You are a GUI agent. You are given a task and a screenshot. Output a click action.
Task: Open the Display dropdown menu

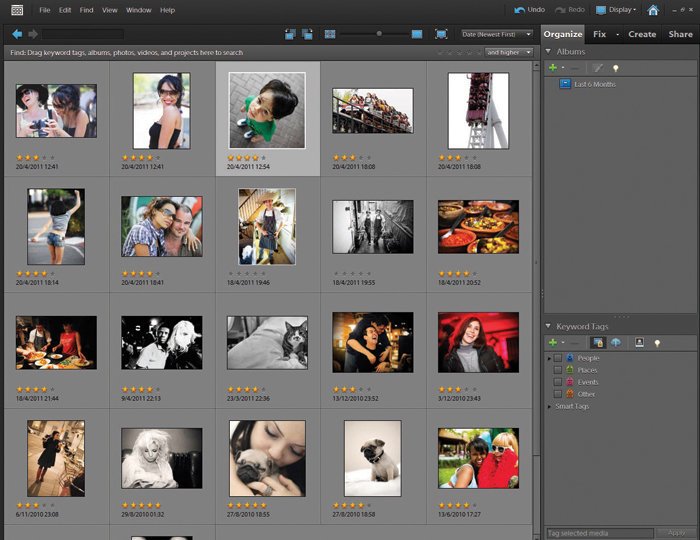point(616,10)
